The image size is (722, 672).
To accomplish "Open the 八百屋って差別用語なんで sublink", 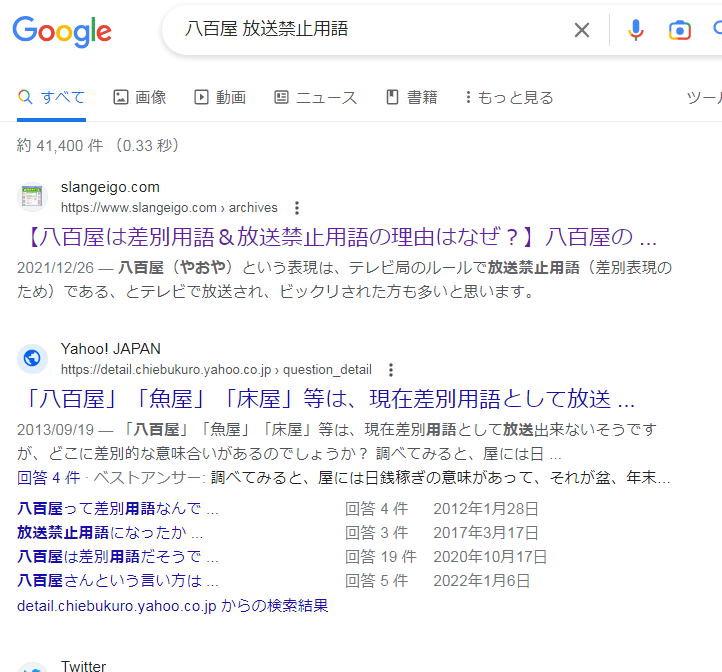I will click(x=118, y=509).
